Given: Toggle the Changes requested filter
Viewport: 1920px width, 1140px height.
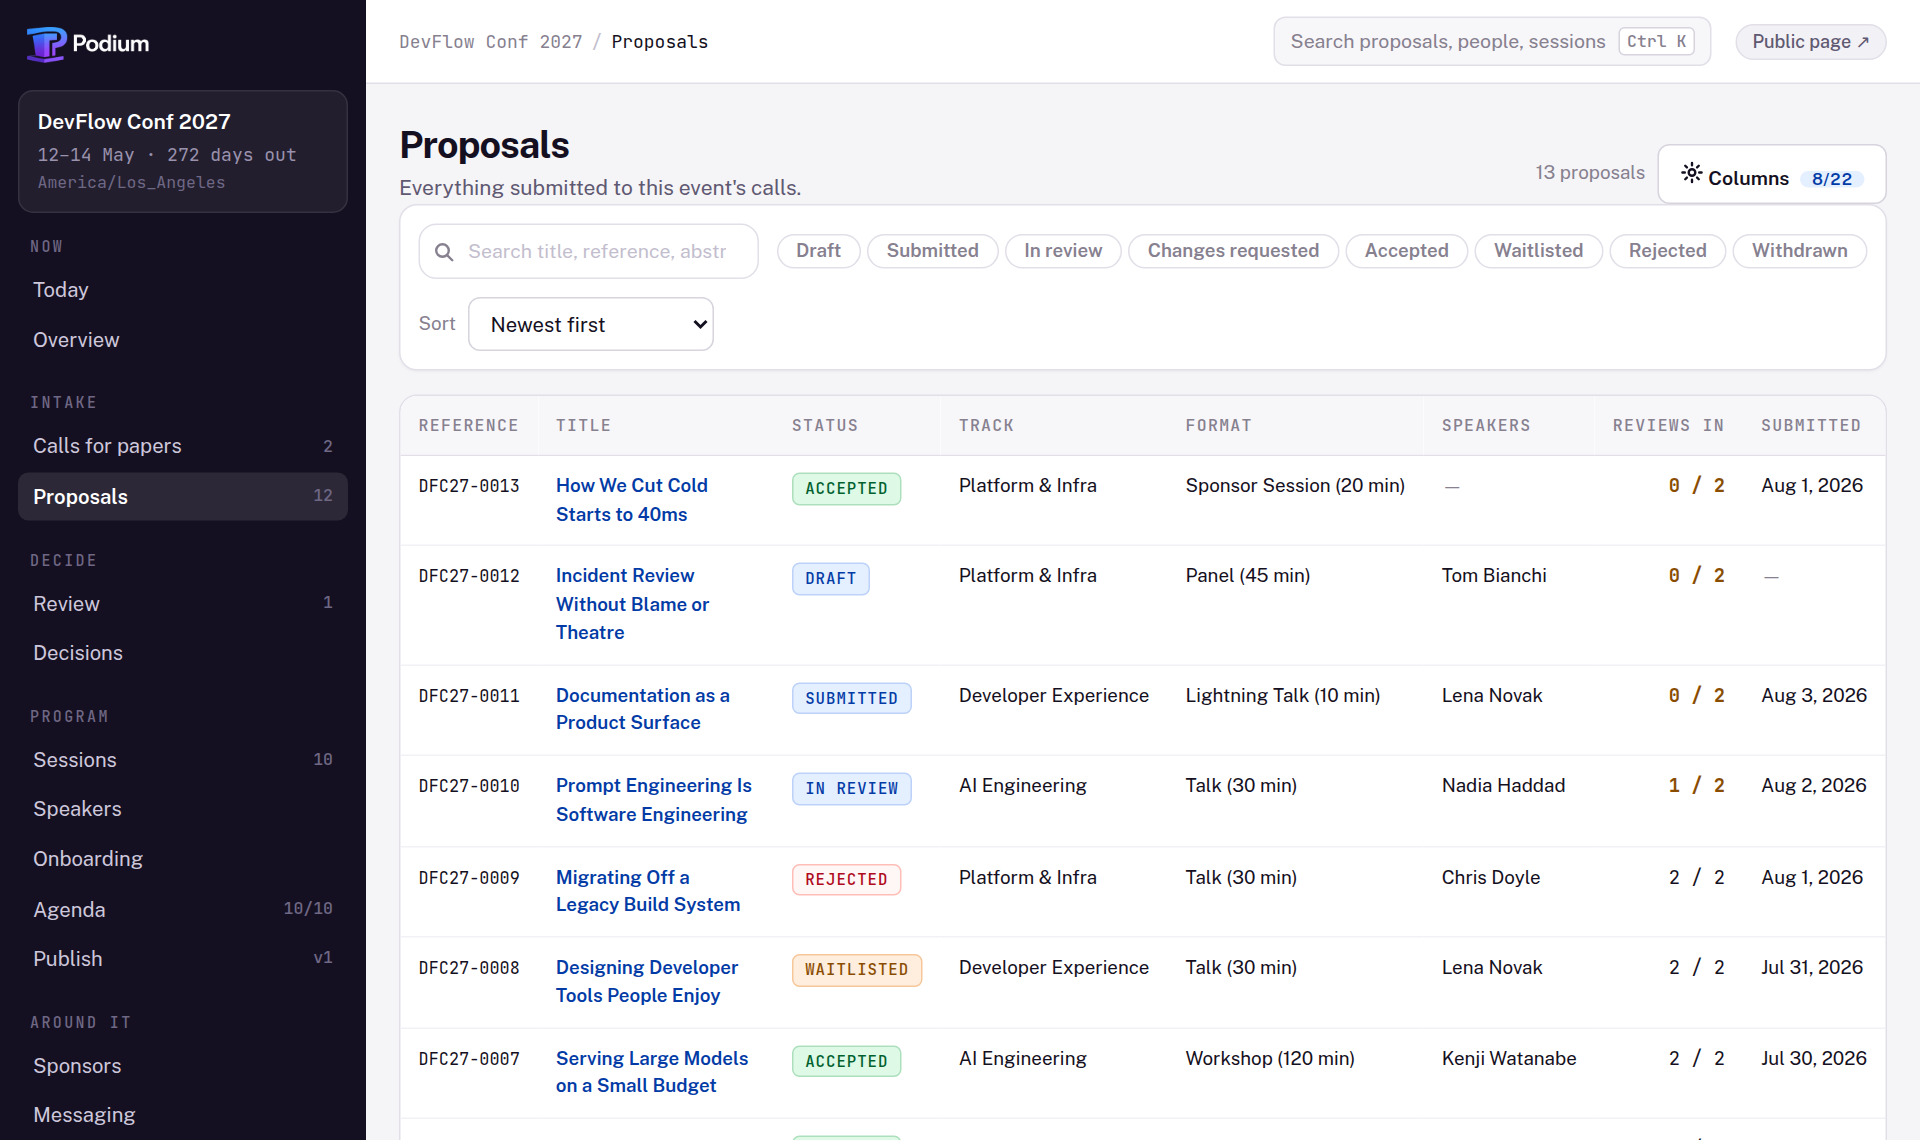Looking at the screenshot, I should point(1233,251).
